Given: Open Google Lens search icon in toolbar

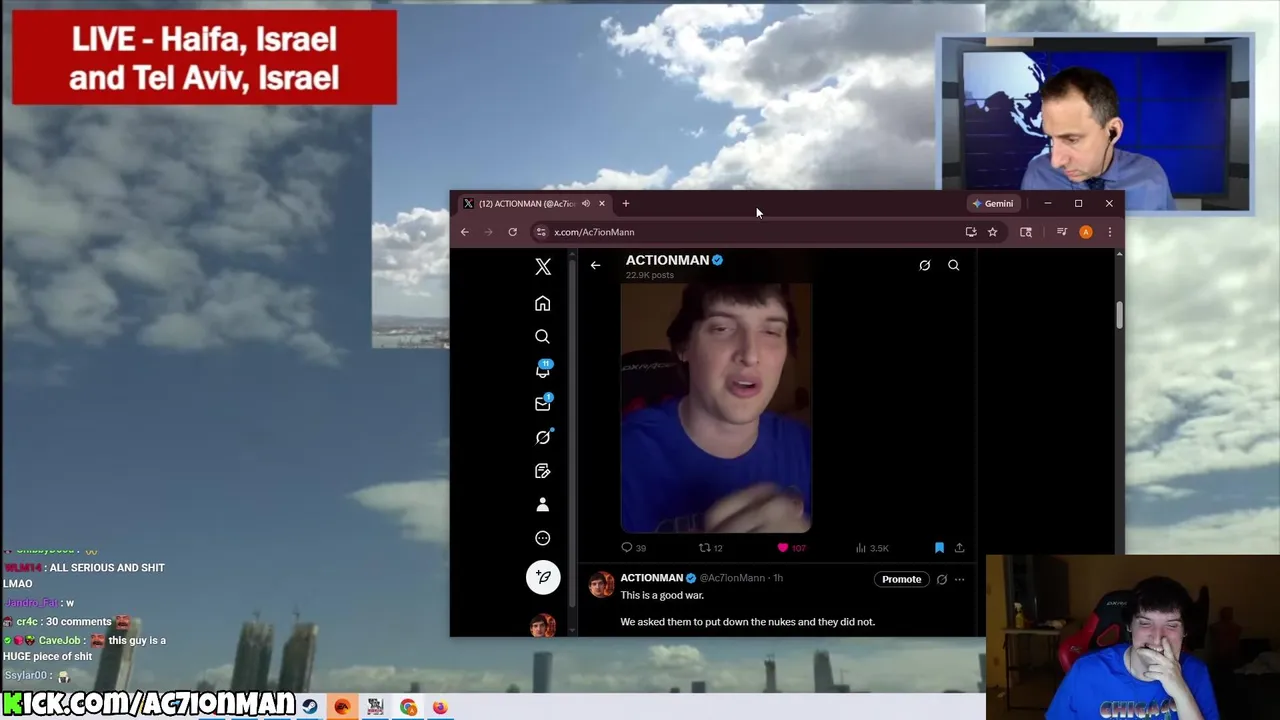Looking at the screenshot, I should pyautogui.click(x=1026, y=232).
